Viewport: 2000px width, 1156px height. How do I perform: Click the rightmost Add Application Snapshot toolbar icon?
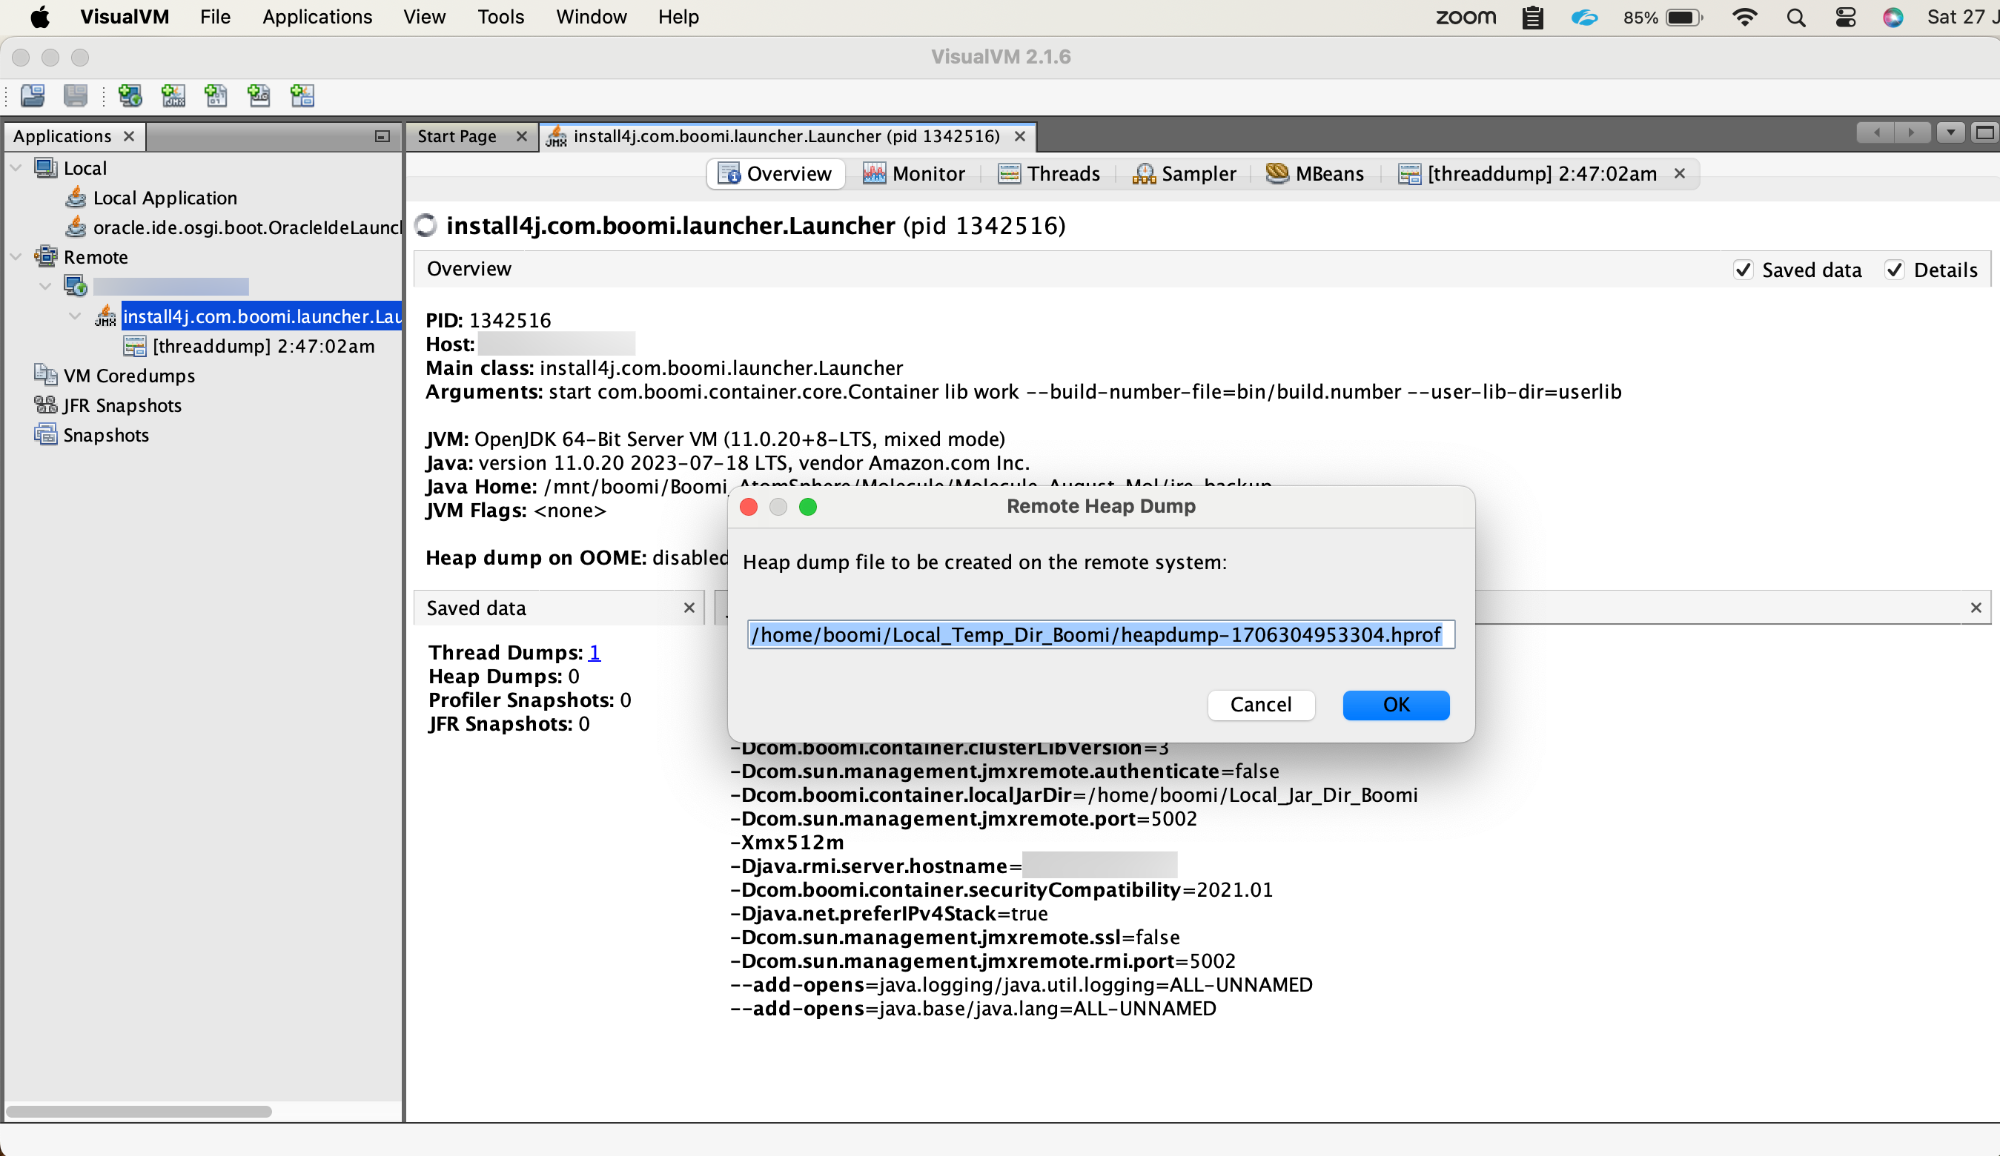click(x=302, y=95)
